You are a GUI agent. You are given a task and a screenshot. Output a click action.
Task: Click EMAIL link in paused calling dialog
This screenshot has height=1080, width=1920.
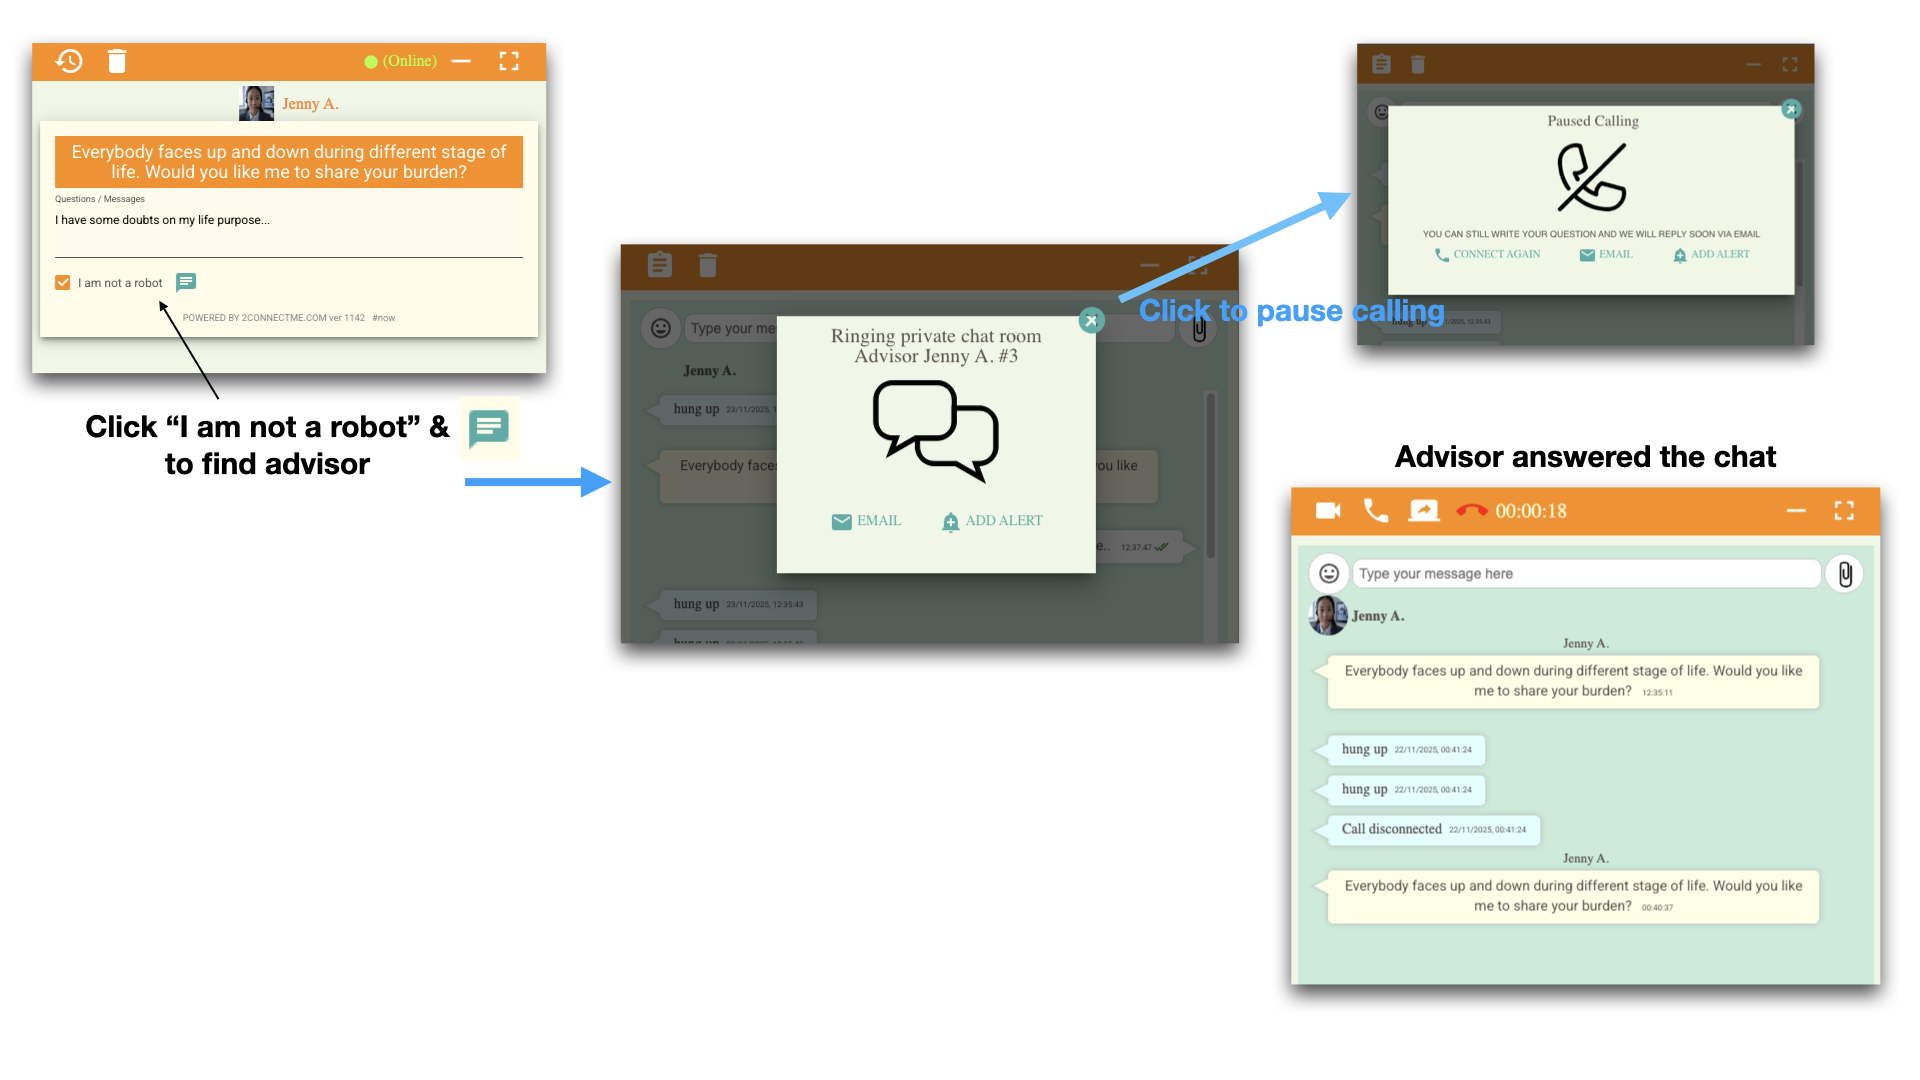click(1606, 255)
